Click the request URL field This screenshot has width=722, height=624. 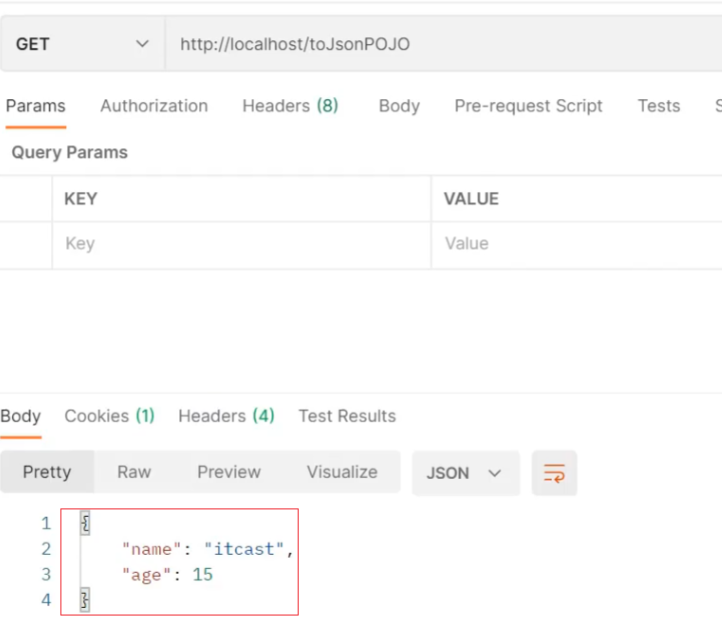click(440, 44)
